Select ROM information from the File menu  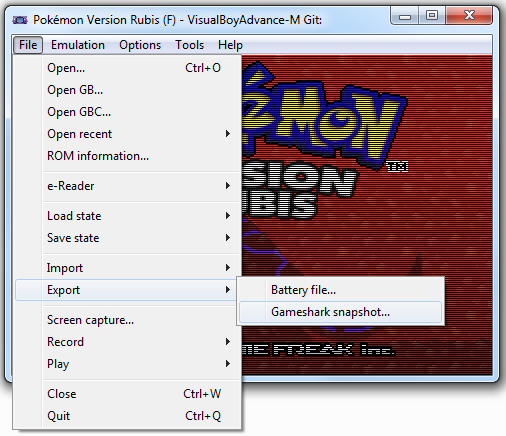tap(128, 156)
